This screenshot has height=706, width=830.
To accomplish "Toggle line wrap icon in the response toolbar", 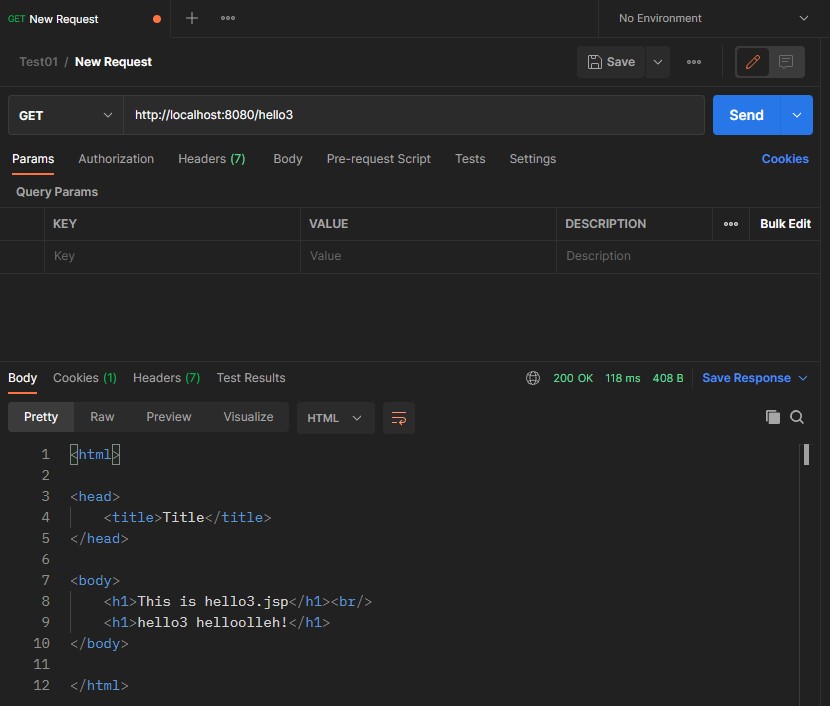I will pyautogui.click(x=399, y=418).
